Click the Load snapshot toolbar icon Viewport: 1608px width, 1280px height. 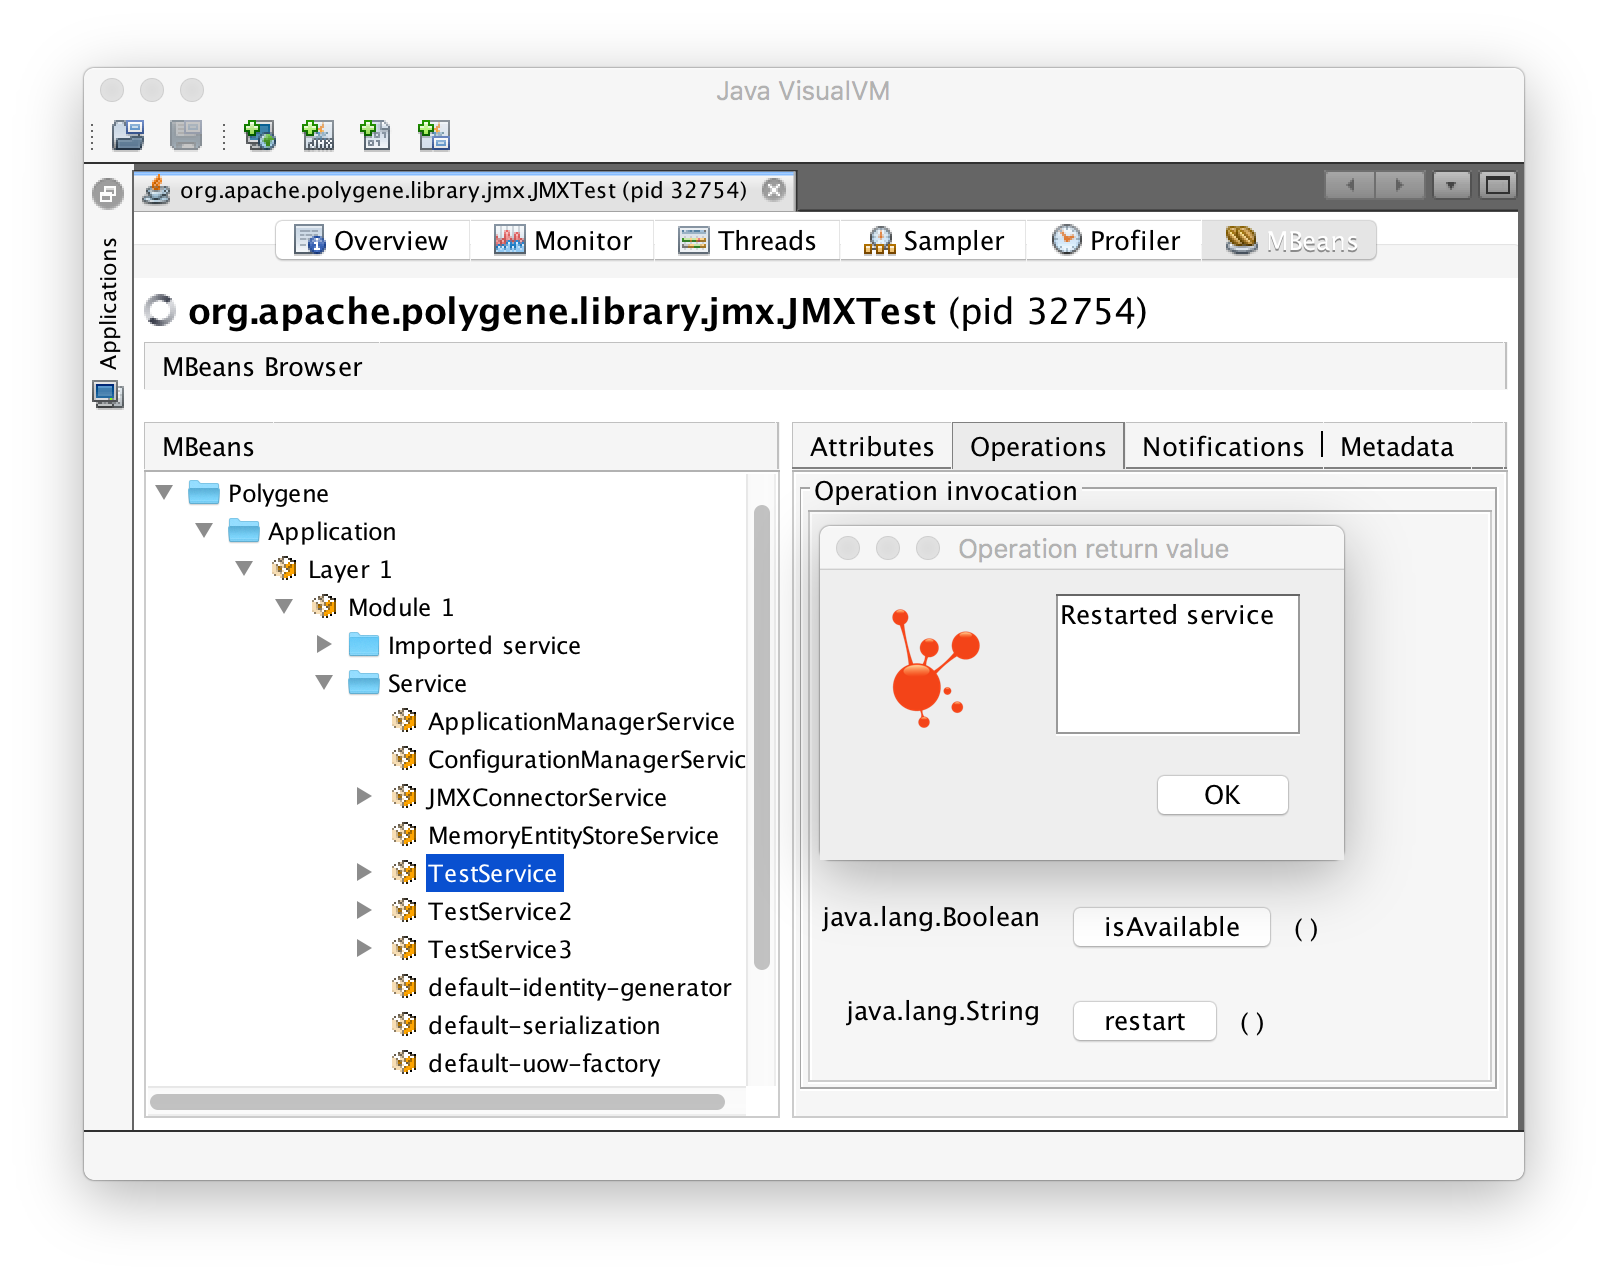coord(128,135)
